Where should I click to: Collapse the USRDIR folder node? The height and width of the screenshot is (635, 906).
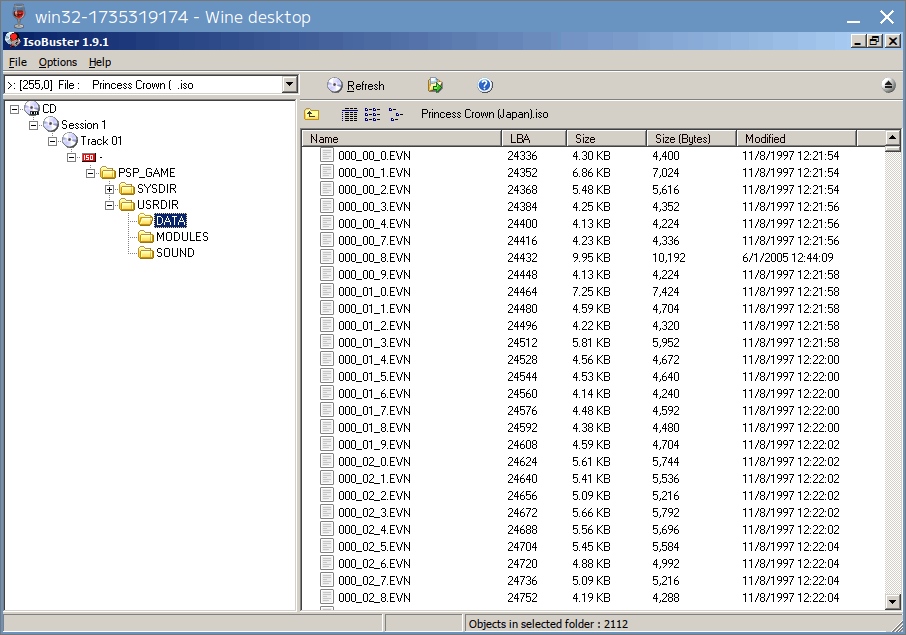pyautogui.click(x=110, y=205)
